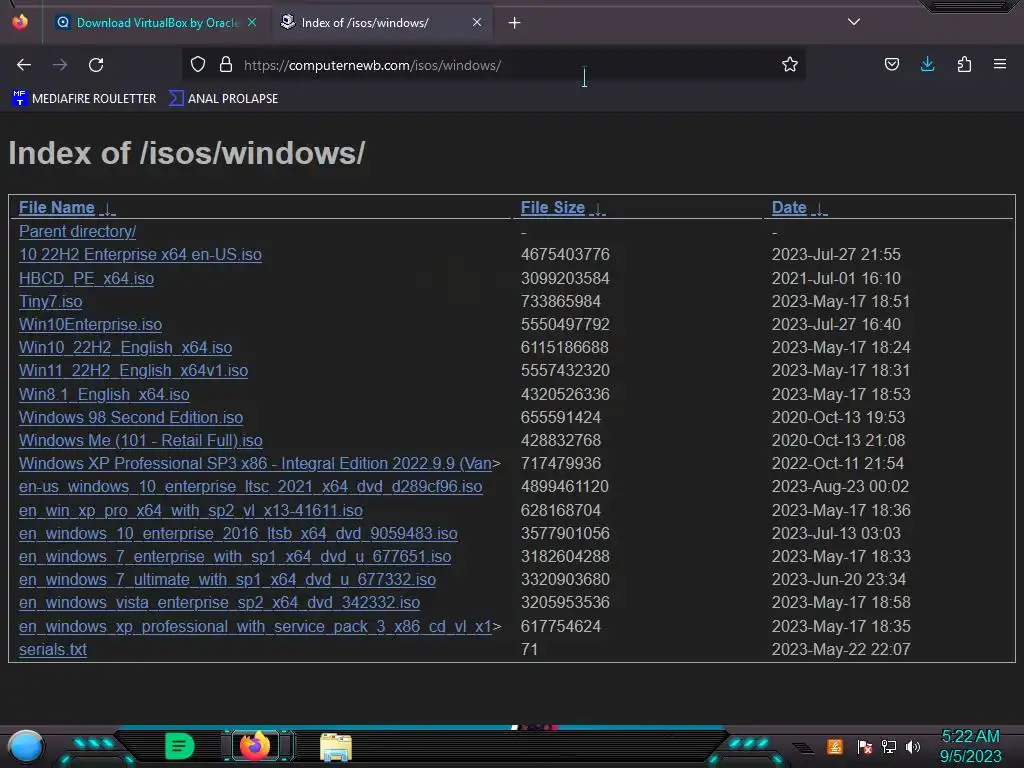Select date 2023-Aug-23 00:02 text
Viewport: 1024px width, 768px height.
[840, 487]
